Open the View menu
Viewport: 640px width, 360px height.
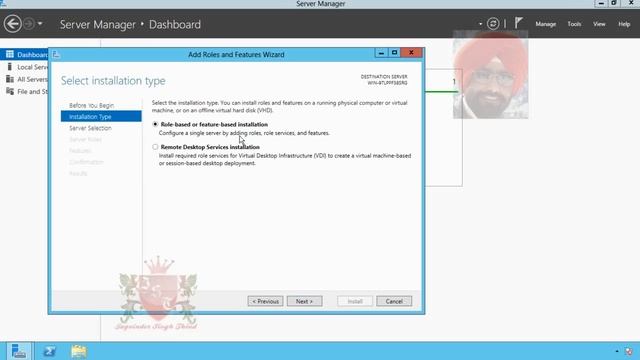[x=599, y=24]
